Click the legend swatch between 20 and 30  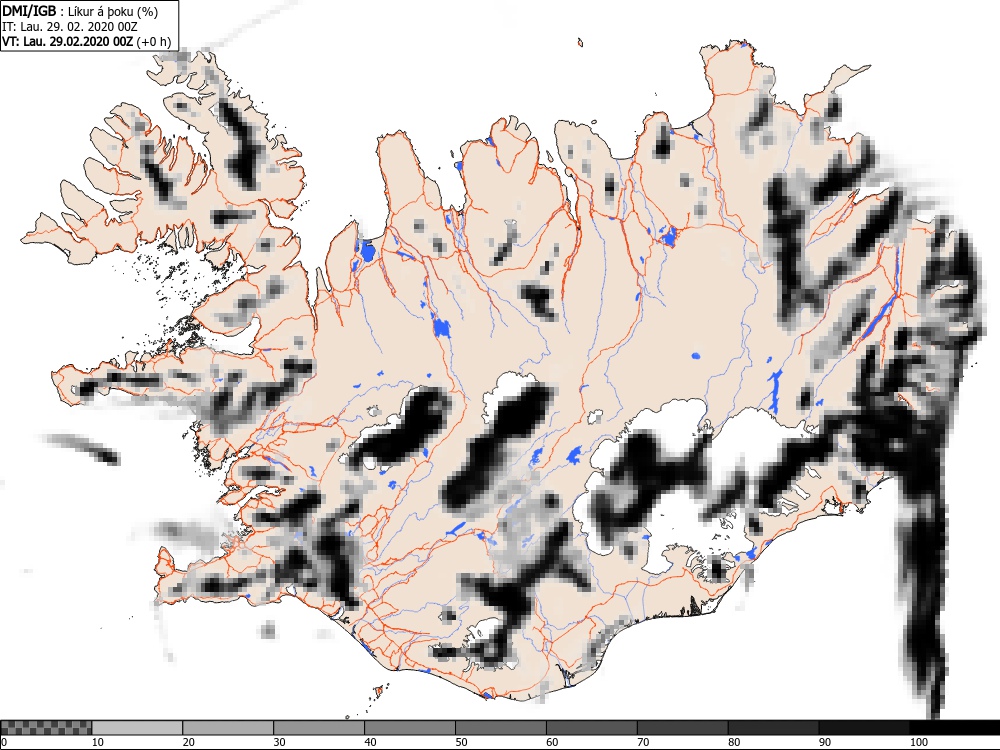tap(228, 727)
